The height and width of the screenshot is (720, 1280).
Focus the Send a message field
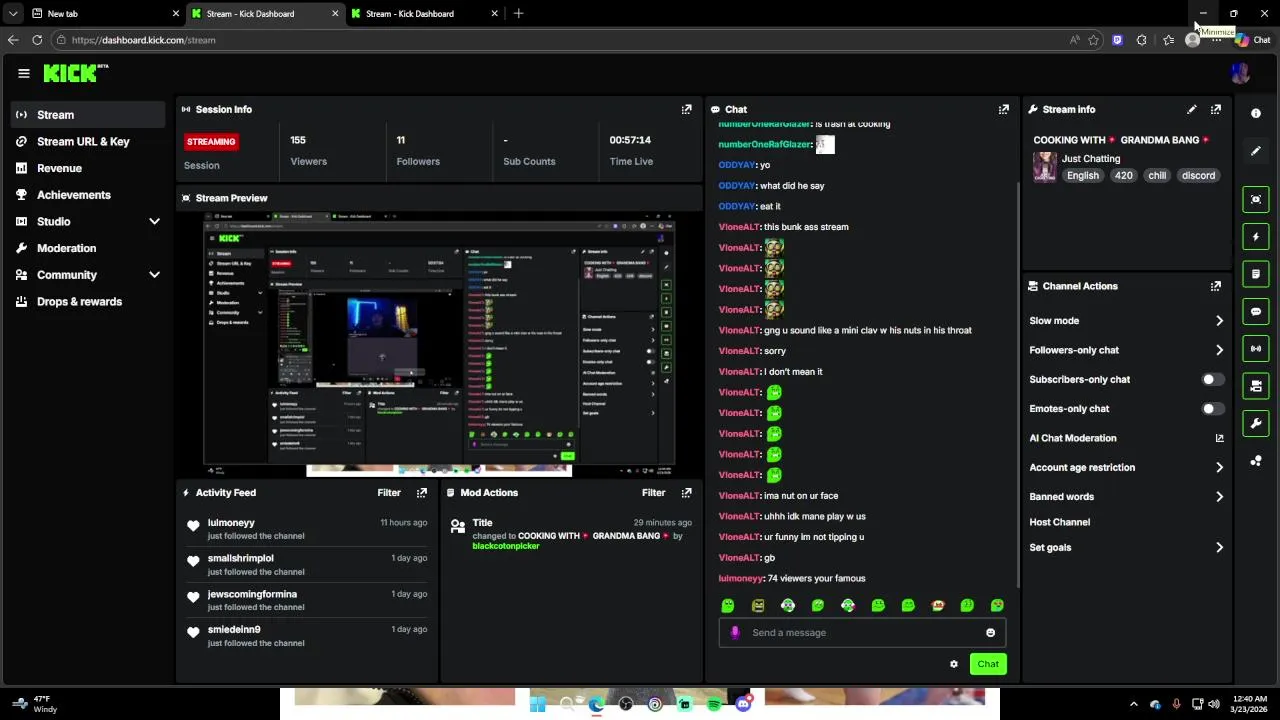tap(862, 632)
